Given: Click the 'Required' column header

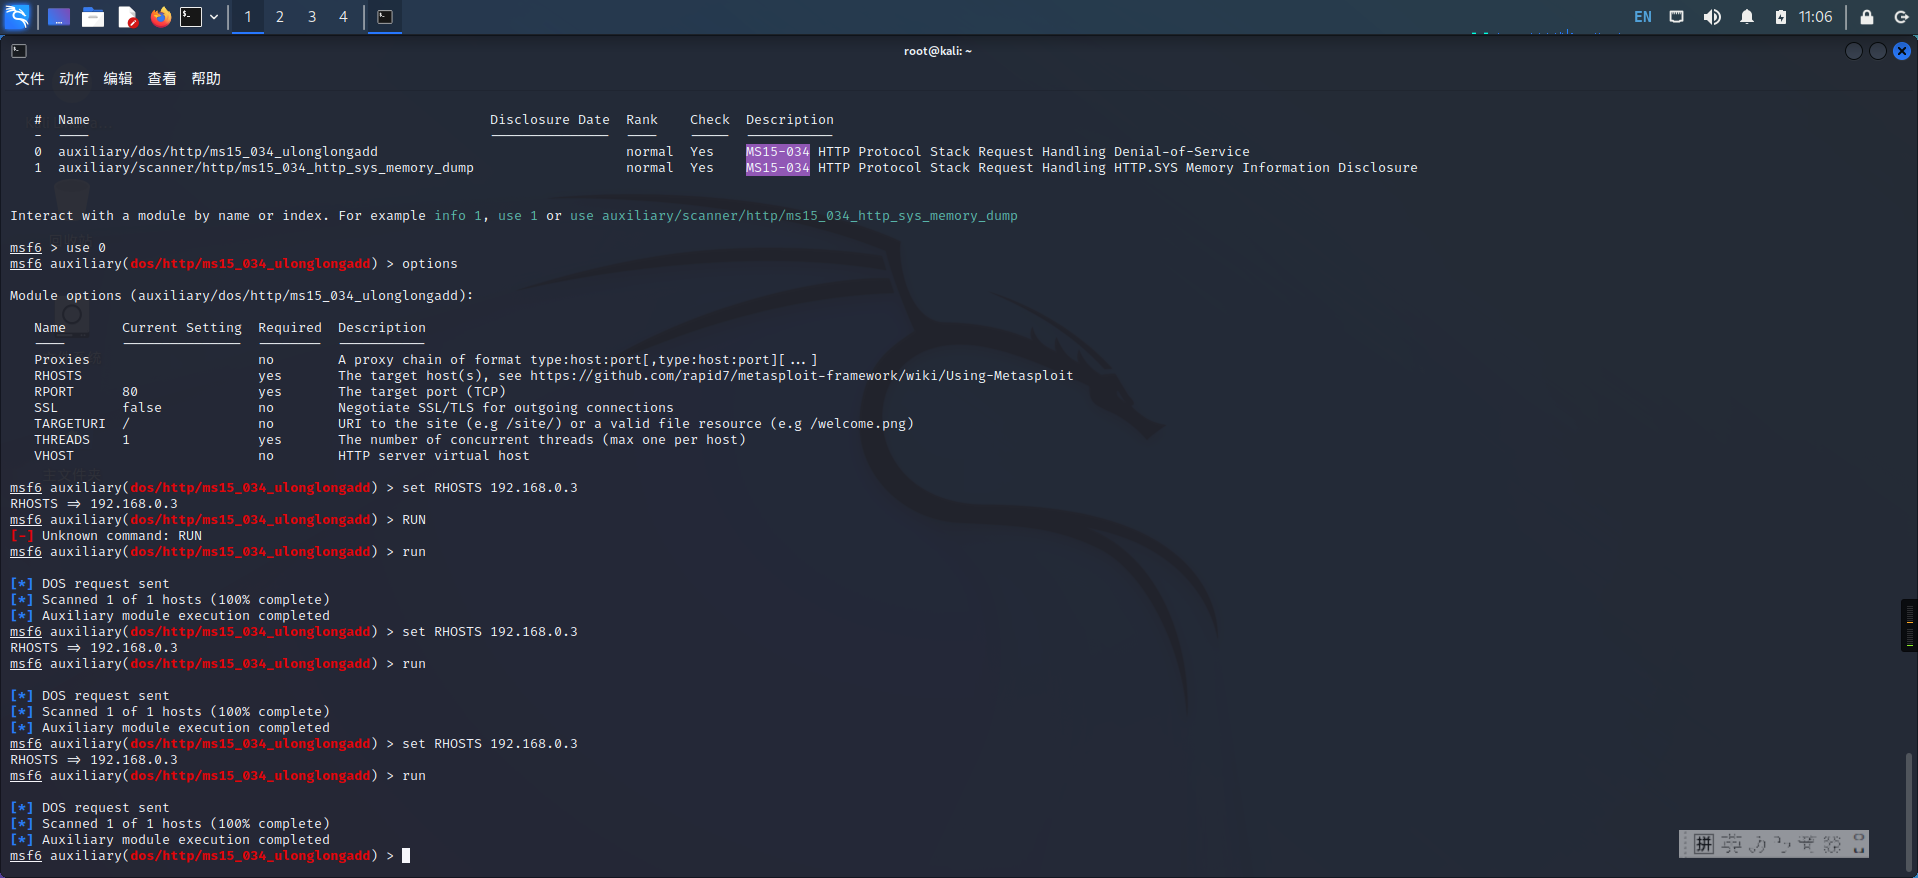Looking at the screenshot, I should (290, 328).
